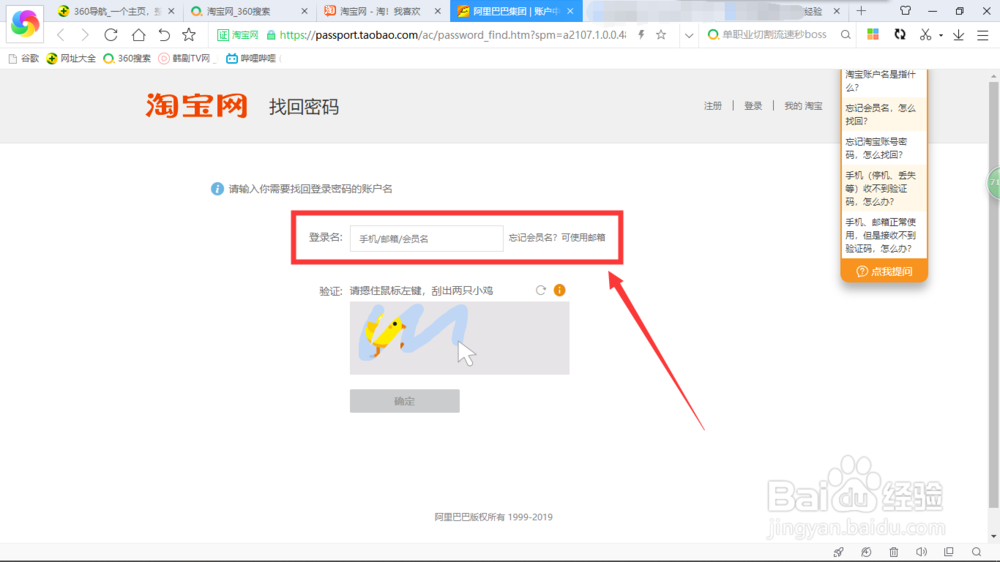
Task: Click the 登录 link
Action: pyautogui.click(x=753, y=106)
